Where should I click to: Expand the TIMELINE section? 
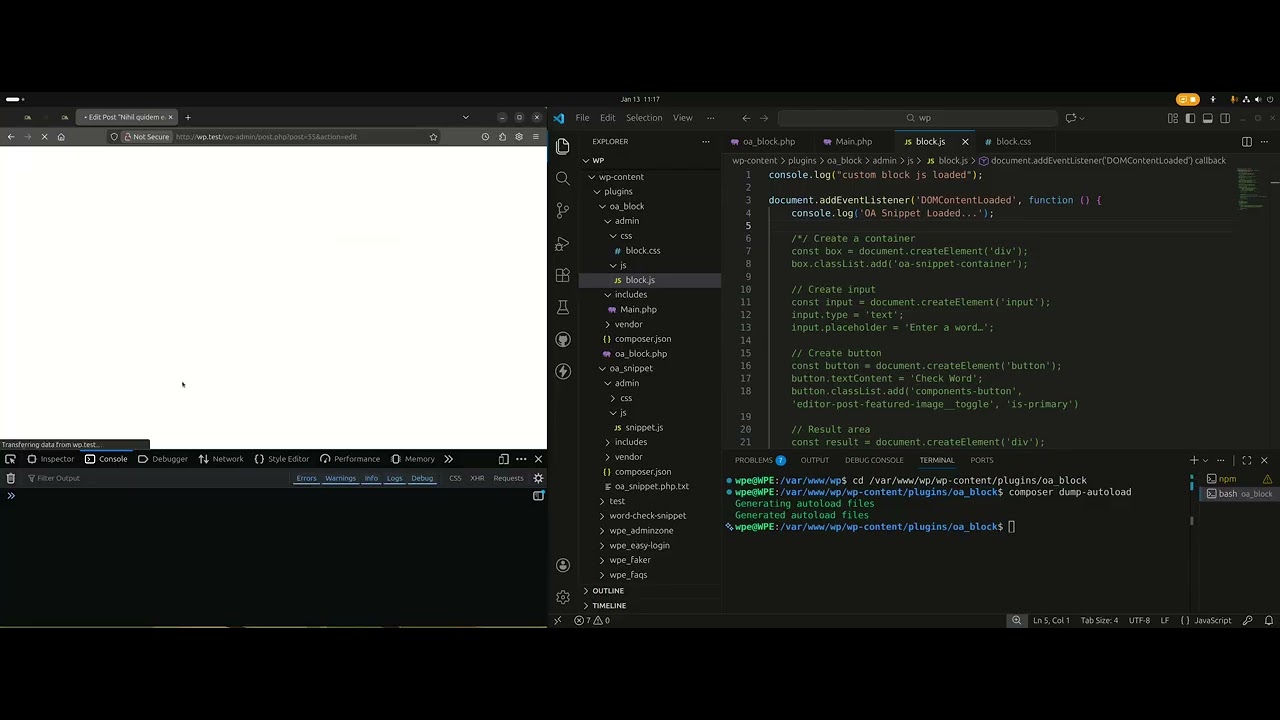pos(649,606)
